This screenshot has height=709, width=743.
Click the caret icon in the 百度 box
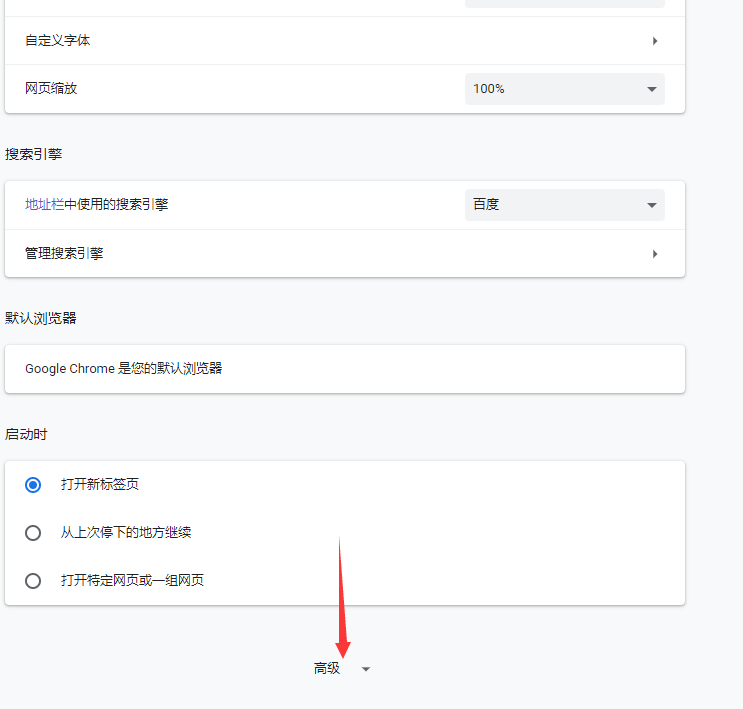(x=651, y=205)
